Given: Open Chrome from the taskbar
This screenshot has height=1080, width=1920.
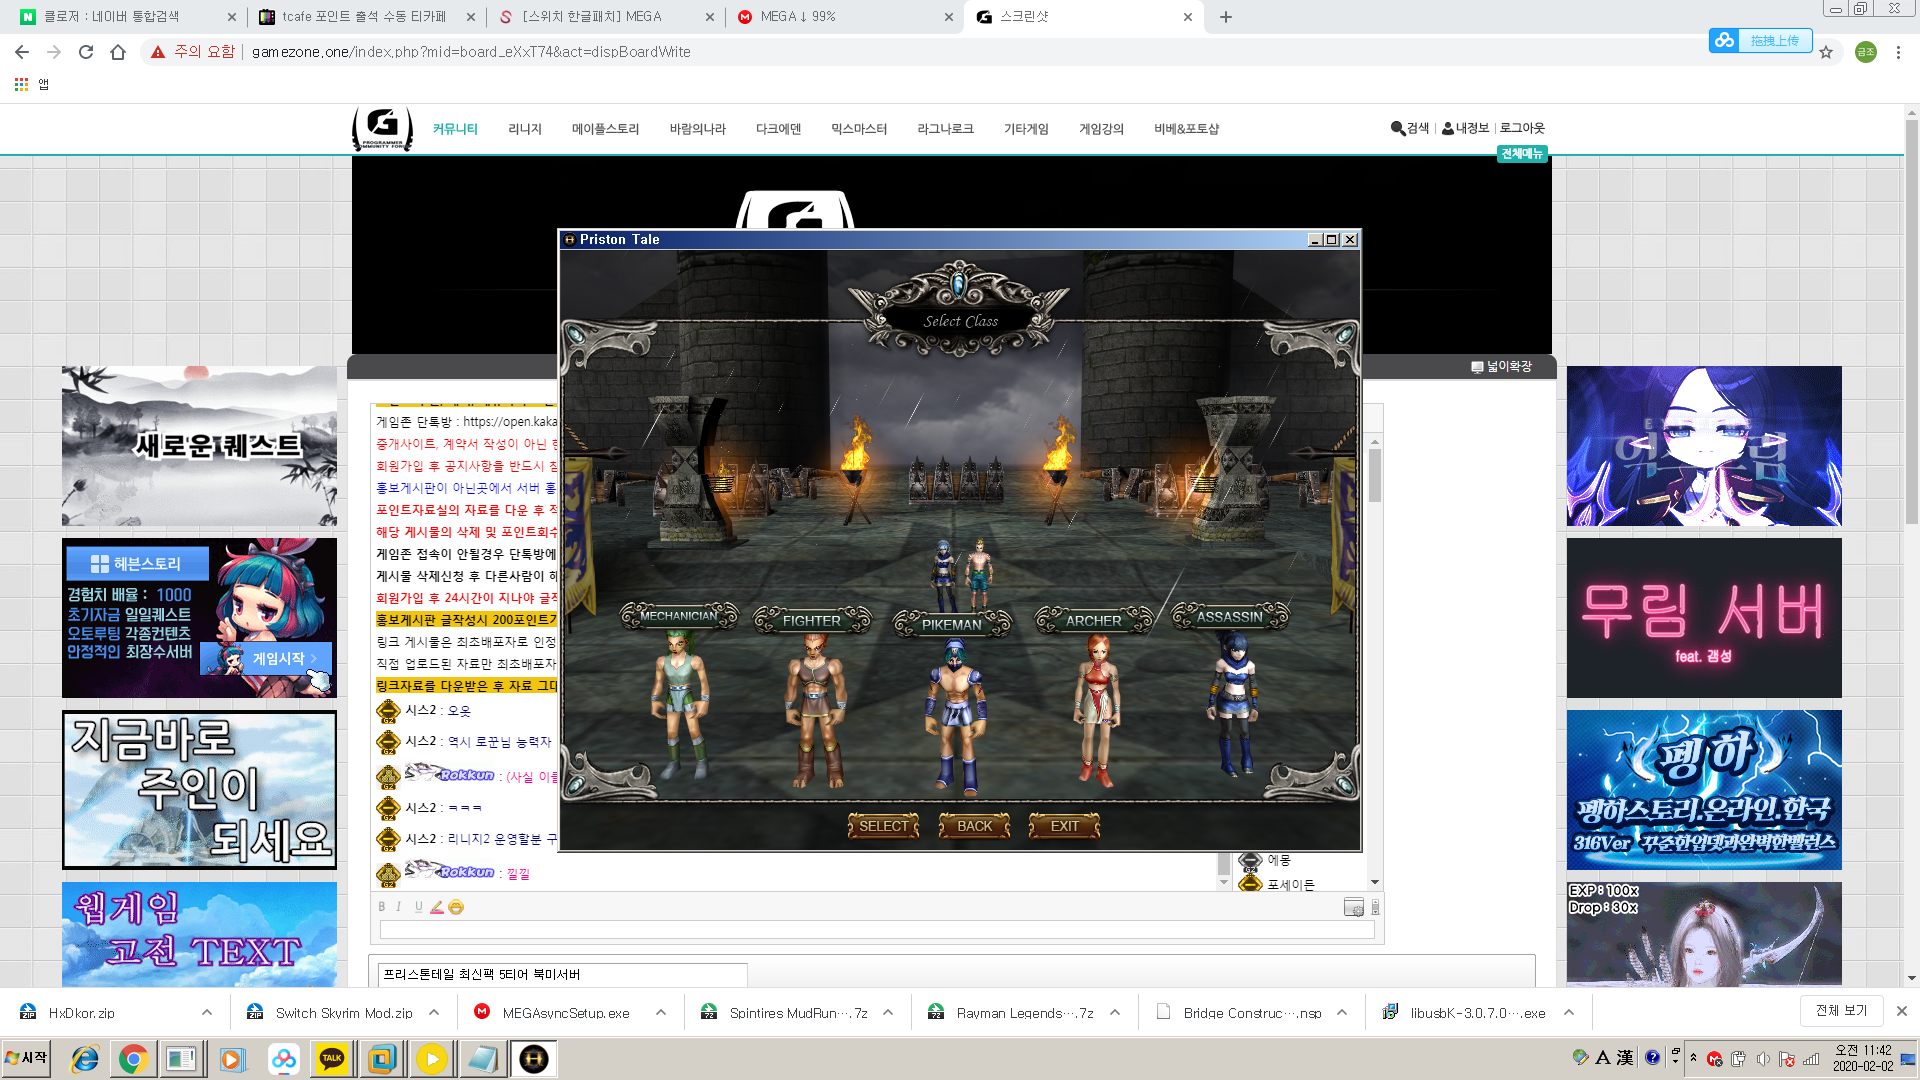Looking at the screenshot, I should pyautogui.click(x=133, y=1058).
